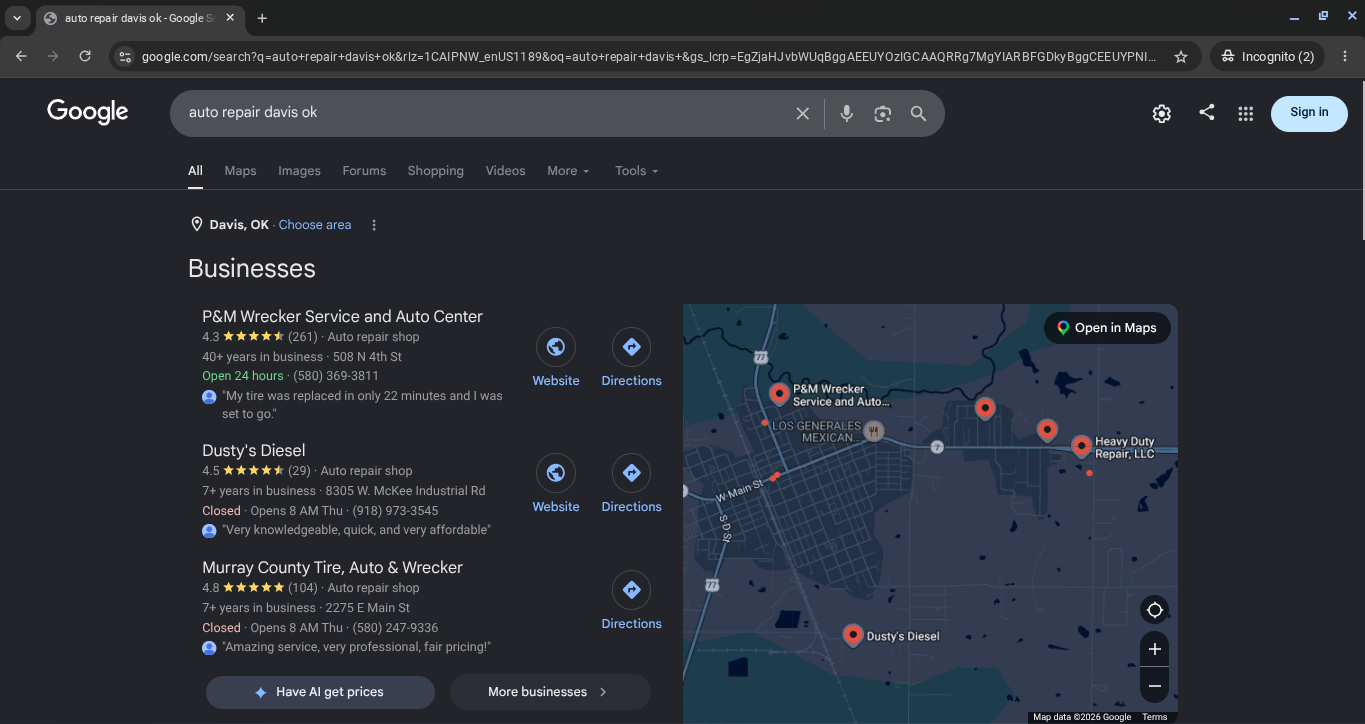Click the page vertical scrollbar
This screenshot has height=724, width=1365.
(x=1361, y=160)
